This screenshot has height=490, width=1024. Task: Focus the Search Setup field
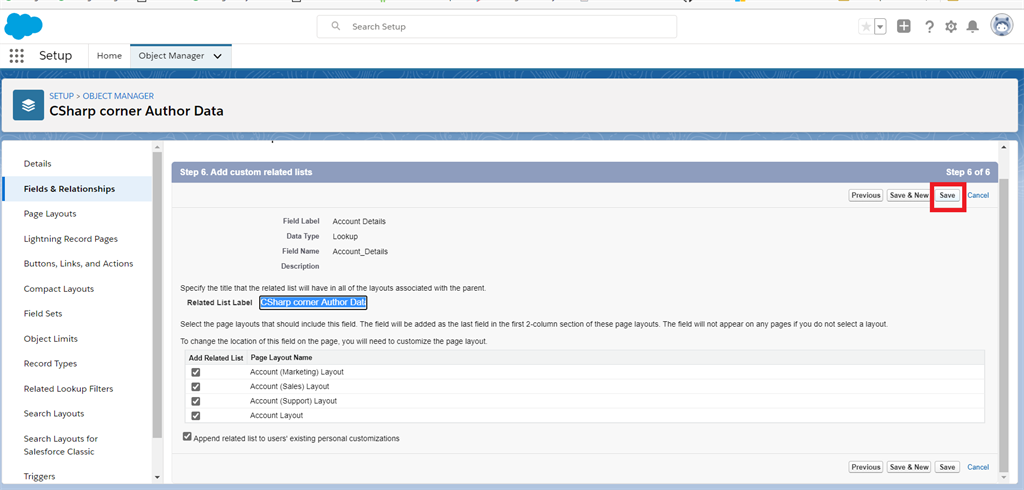pyautogui.click(x=496, y=27)
